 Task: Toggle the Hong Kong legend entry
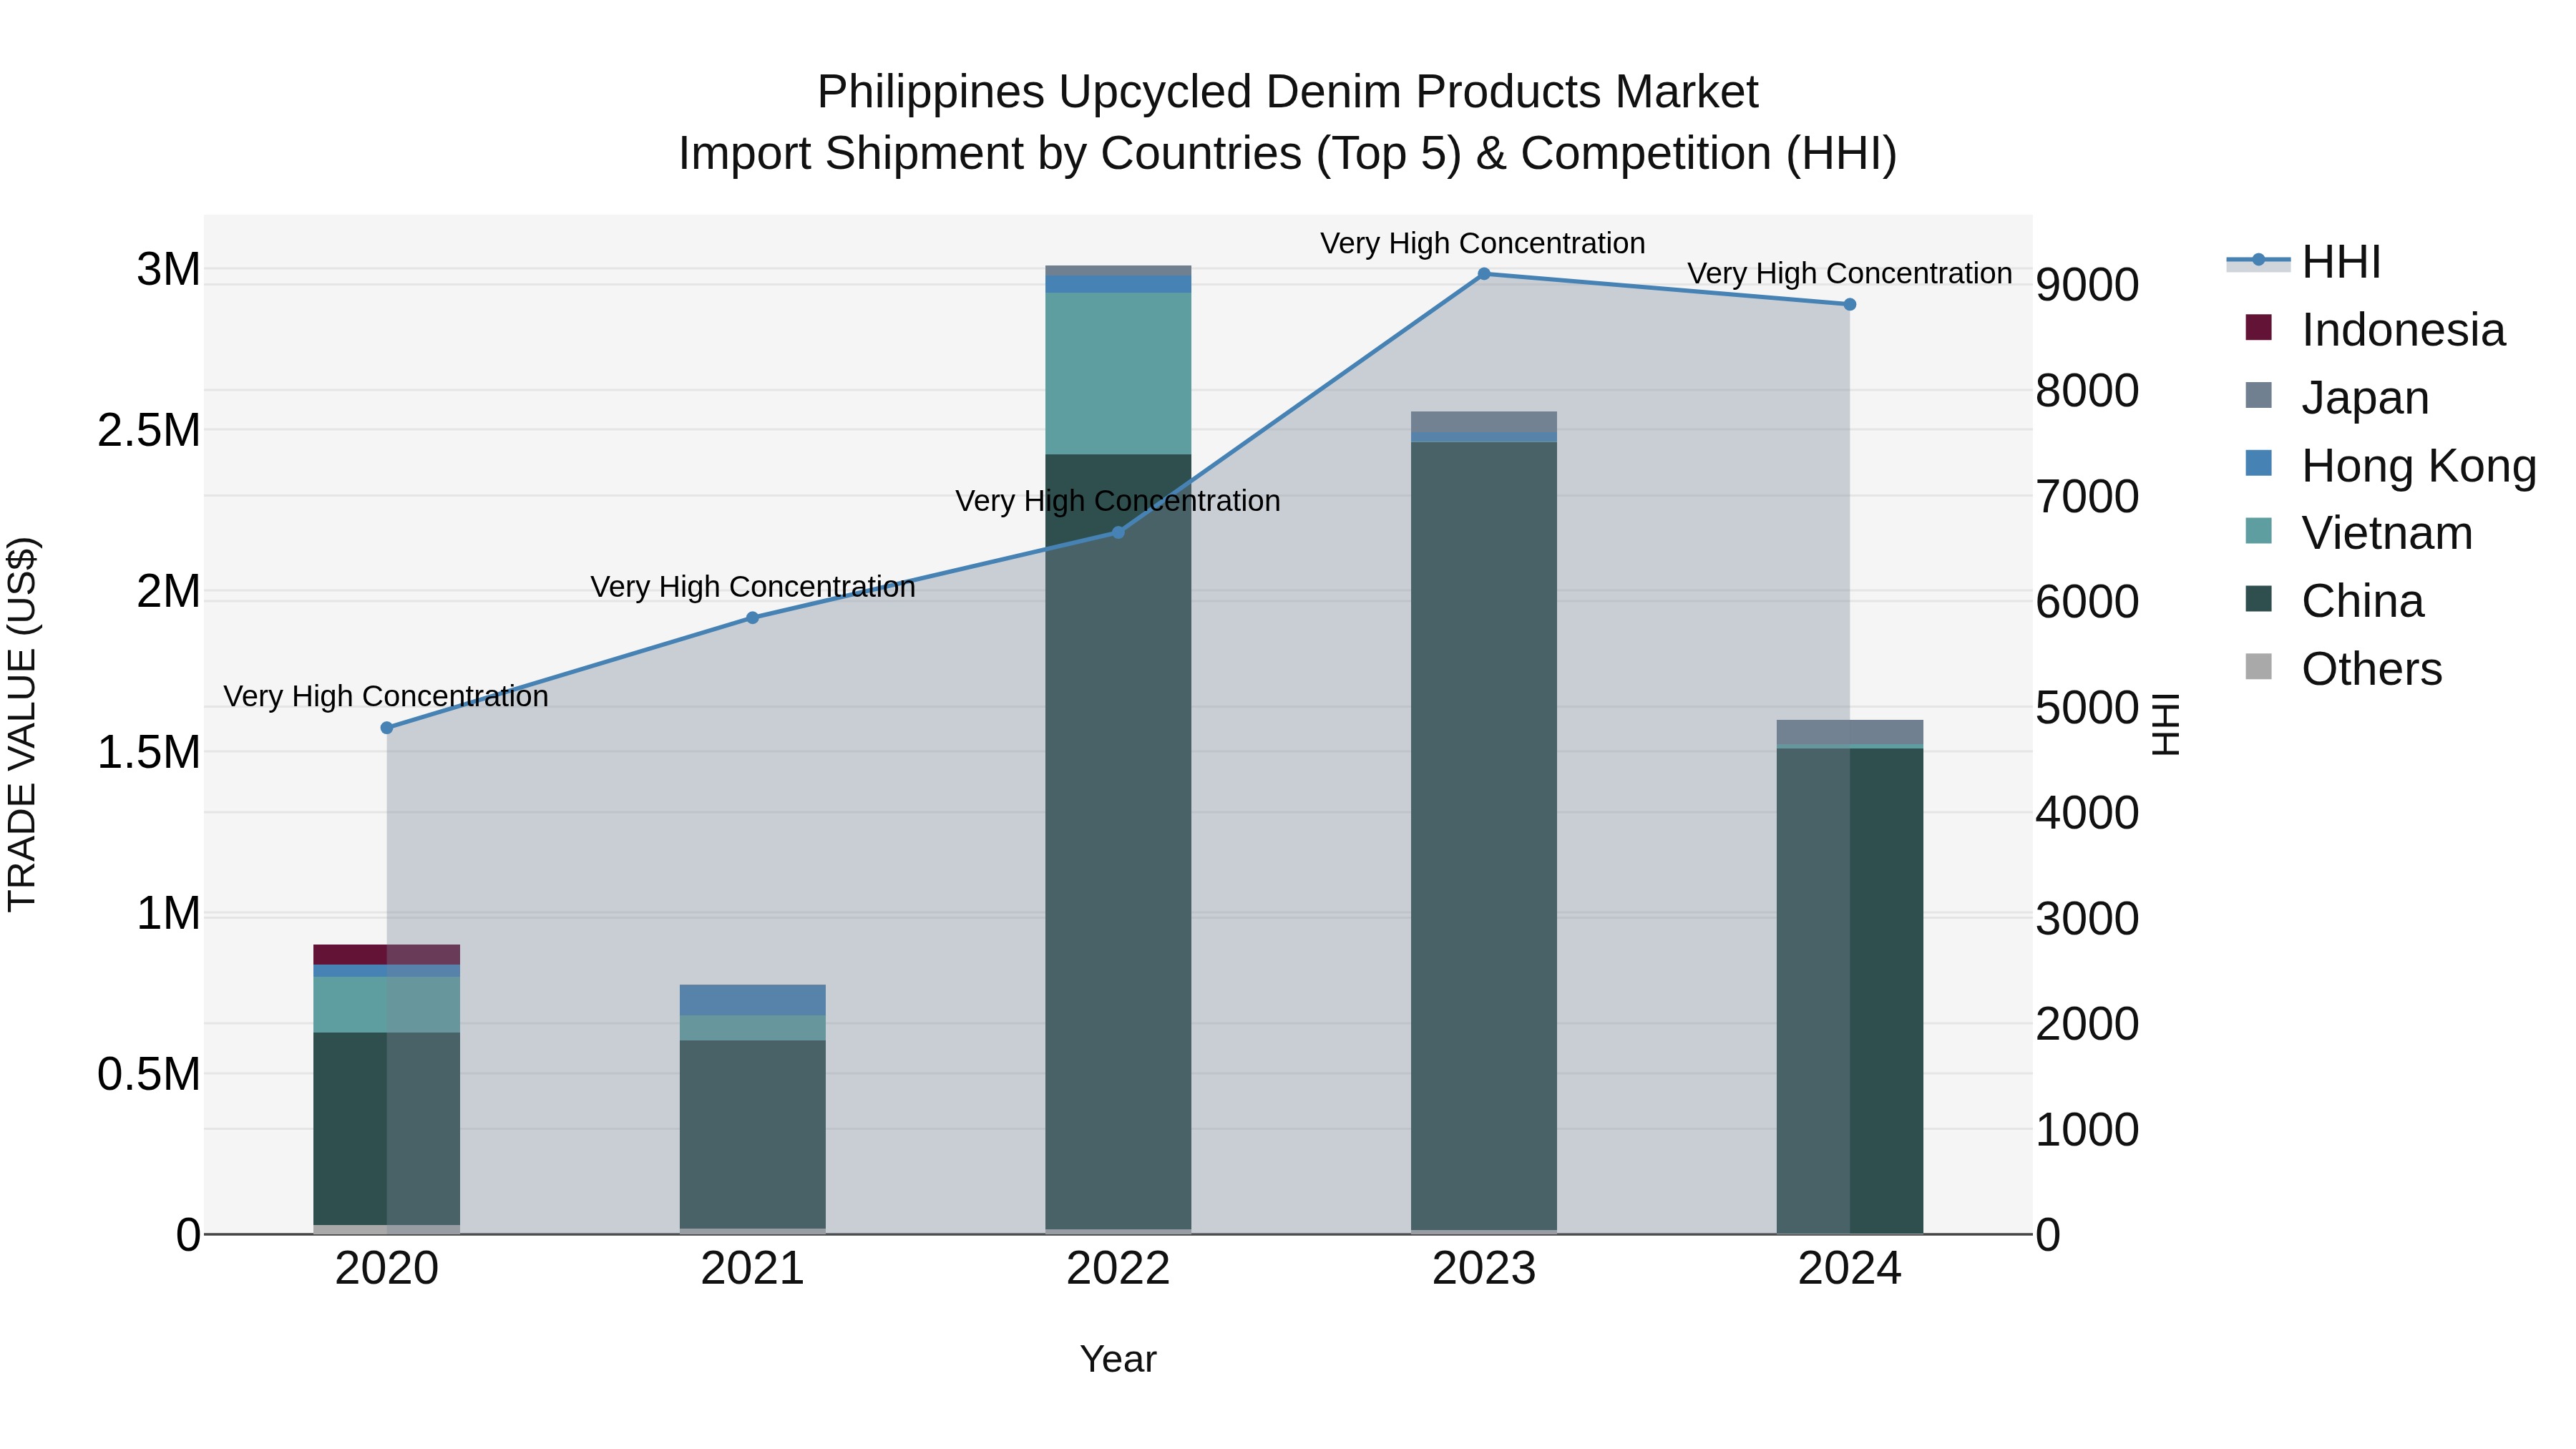[2390, 465]
